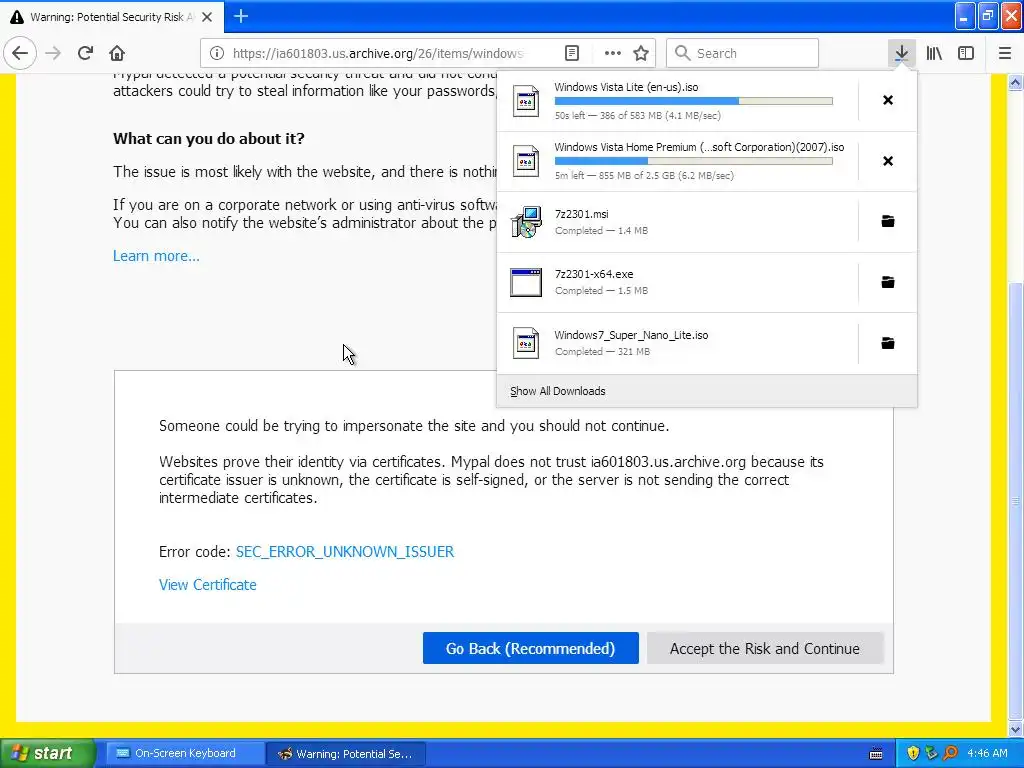Open page actions three-dot menu
Screen dimensions: 1024x768
coord(613,53)
